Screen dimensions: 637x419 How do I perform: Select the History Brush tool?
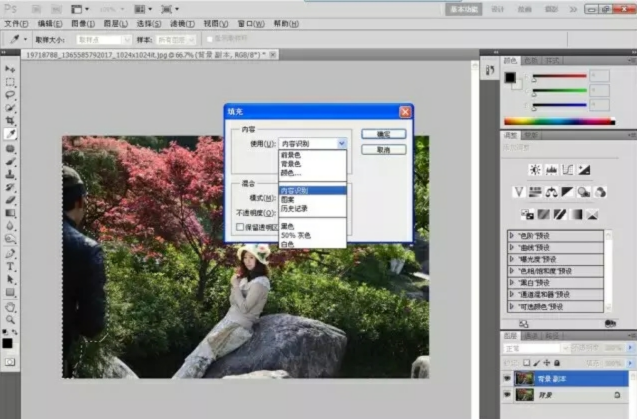tap(10, 187)
